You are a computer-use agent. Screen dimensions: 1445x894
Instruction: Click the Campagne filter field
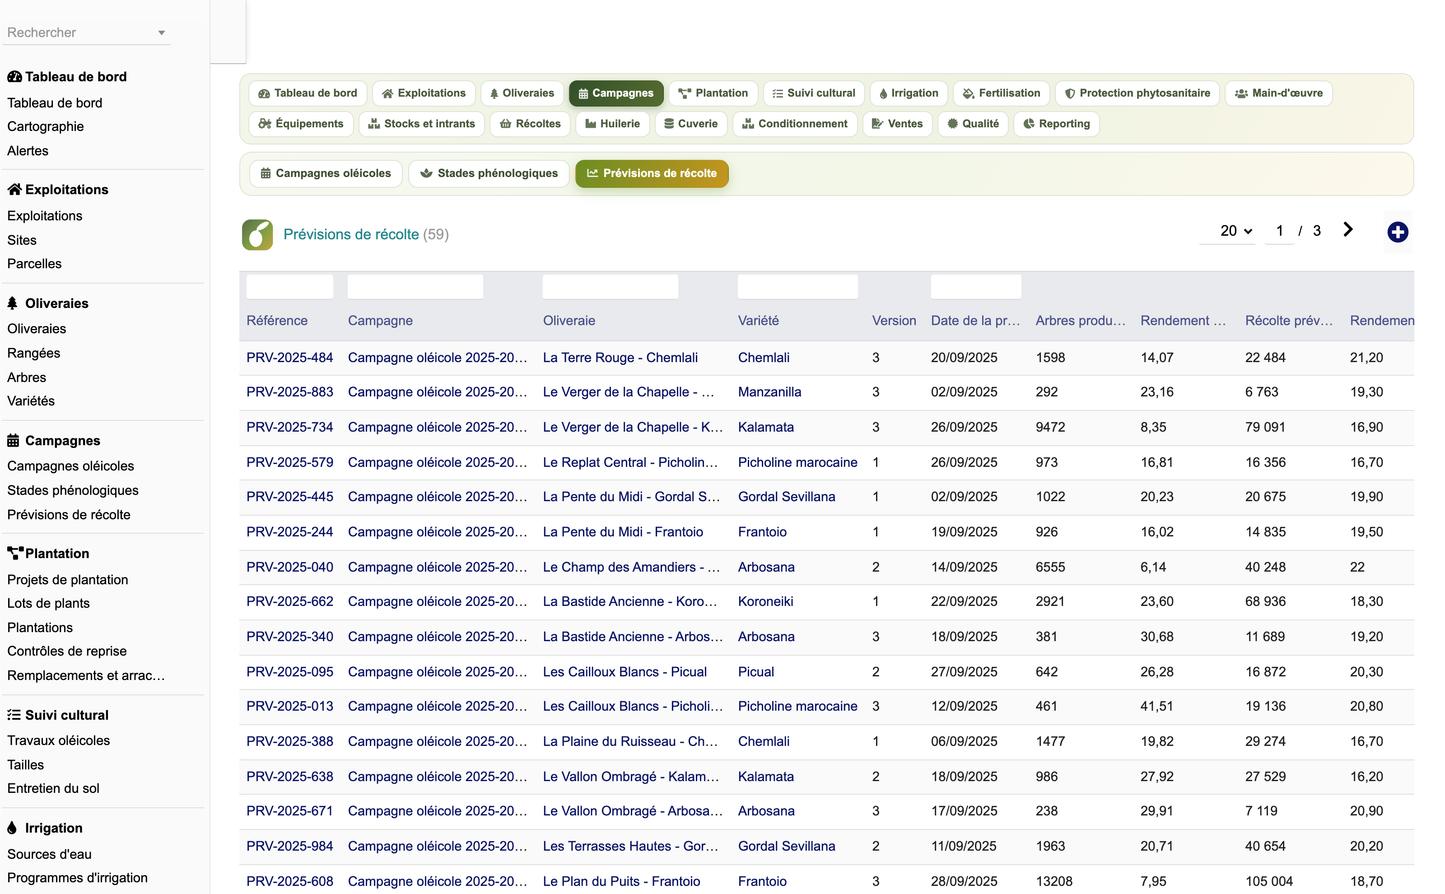tap(415, 287)
